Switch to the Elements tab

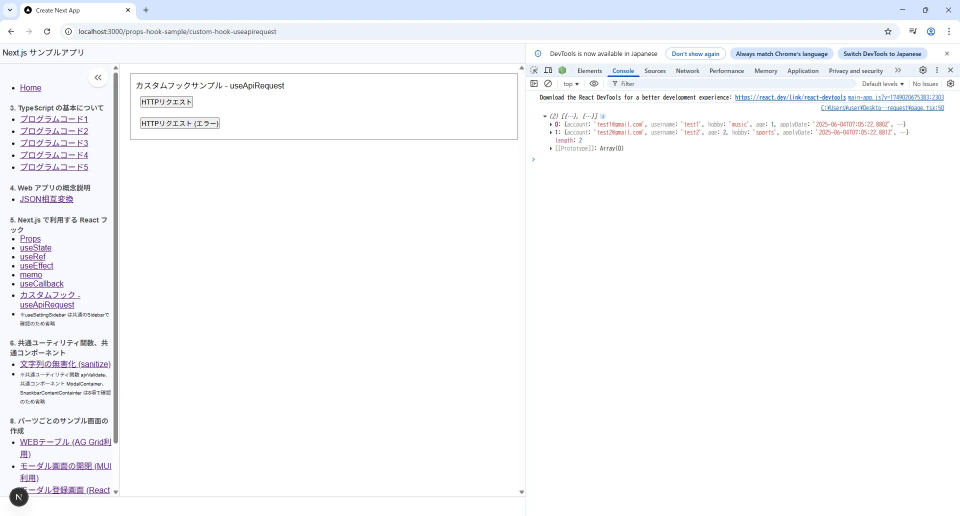pos(590,71)
